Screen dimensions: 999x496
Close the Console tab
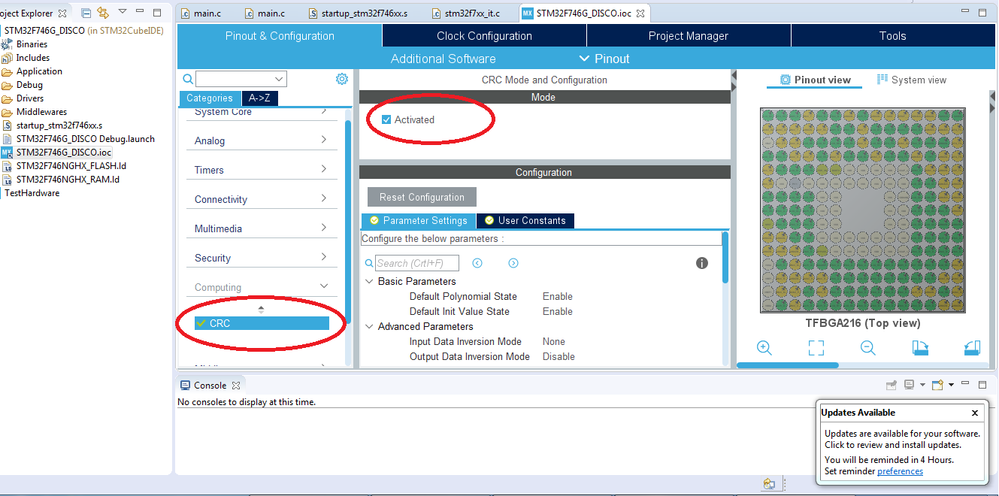point(236,385)
